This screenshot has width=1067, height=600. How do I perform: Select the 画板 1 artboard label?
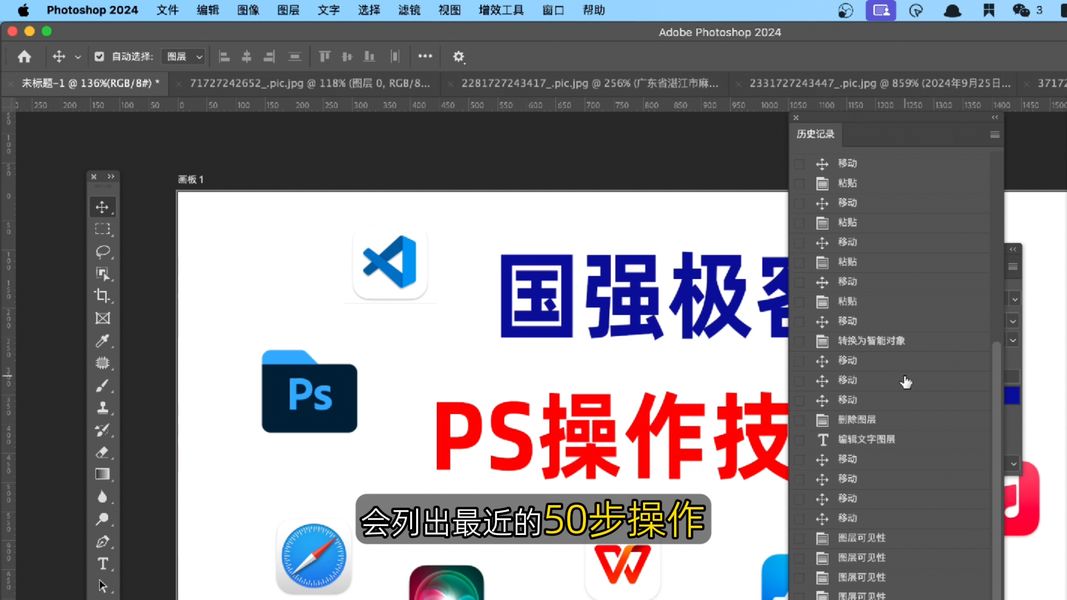(191, 180)
